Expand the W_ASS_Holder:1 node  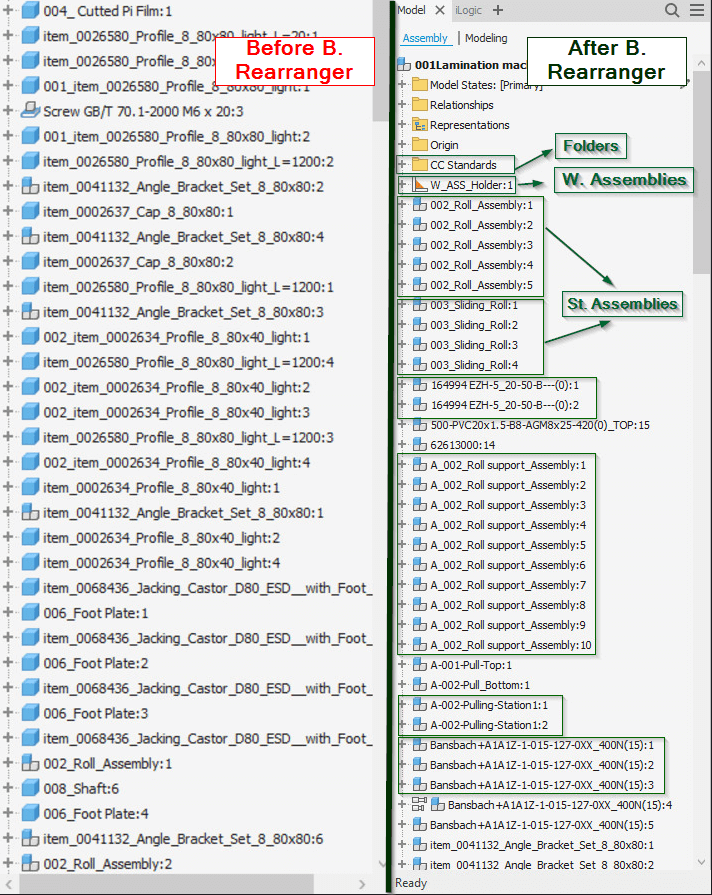[x=403, y=184]
